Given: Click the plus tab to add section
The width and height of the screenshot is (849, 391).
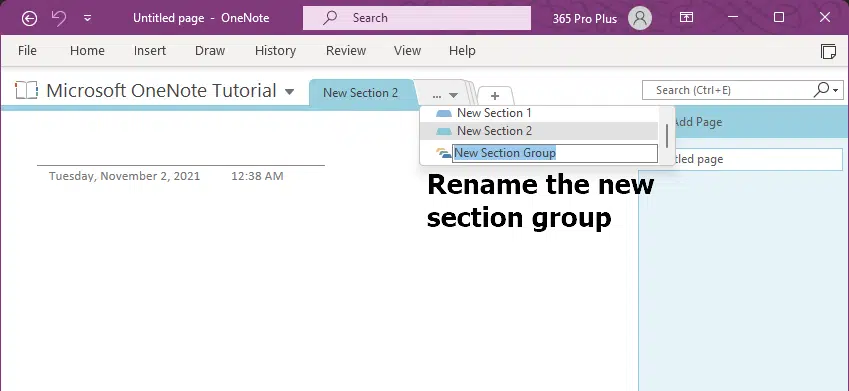Looking at the screenshot, I should [494, 96].
